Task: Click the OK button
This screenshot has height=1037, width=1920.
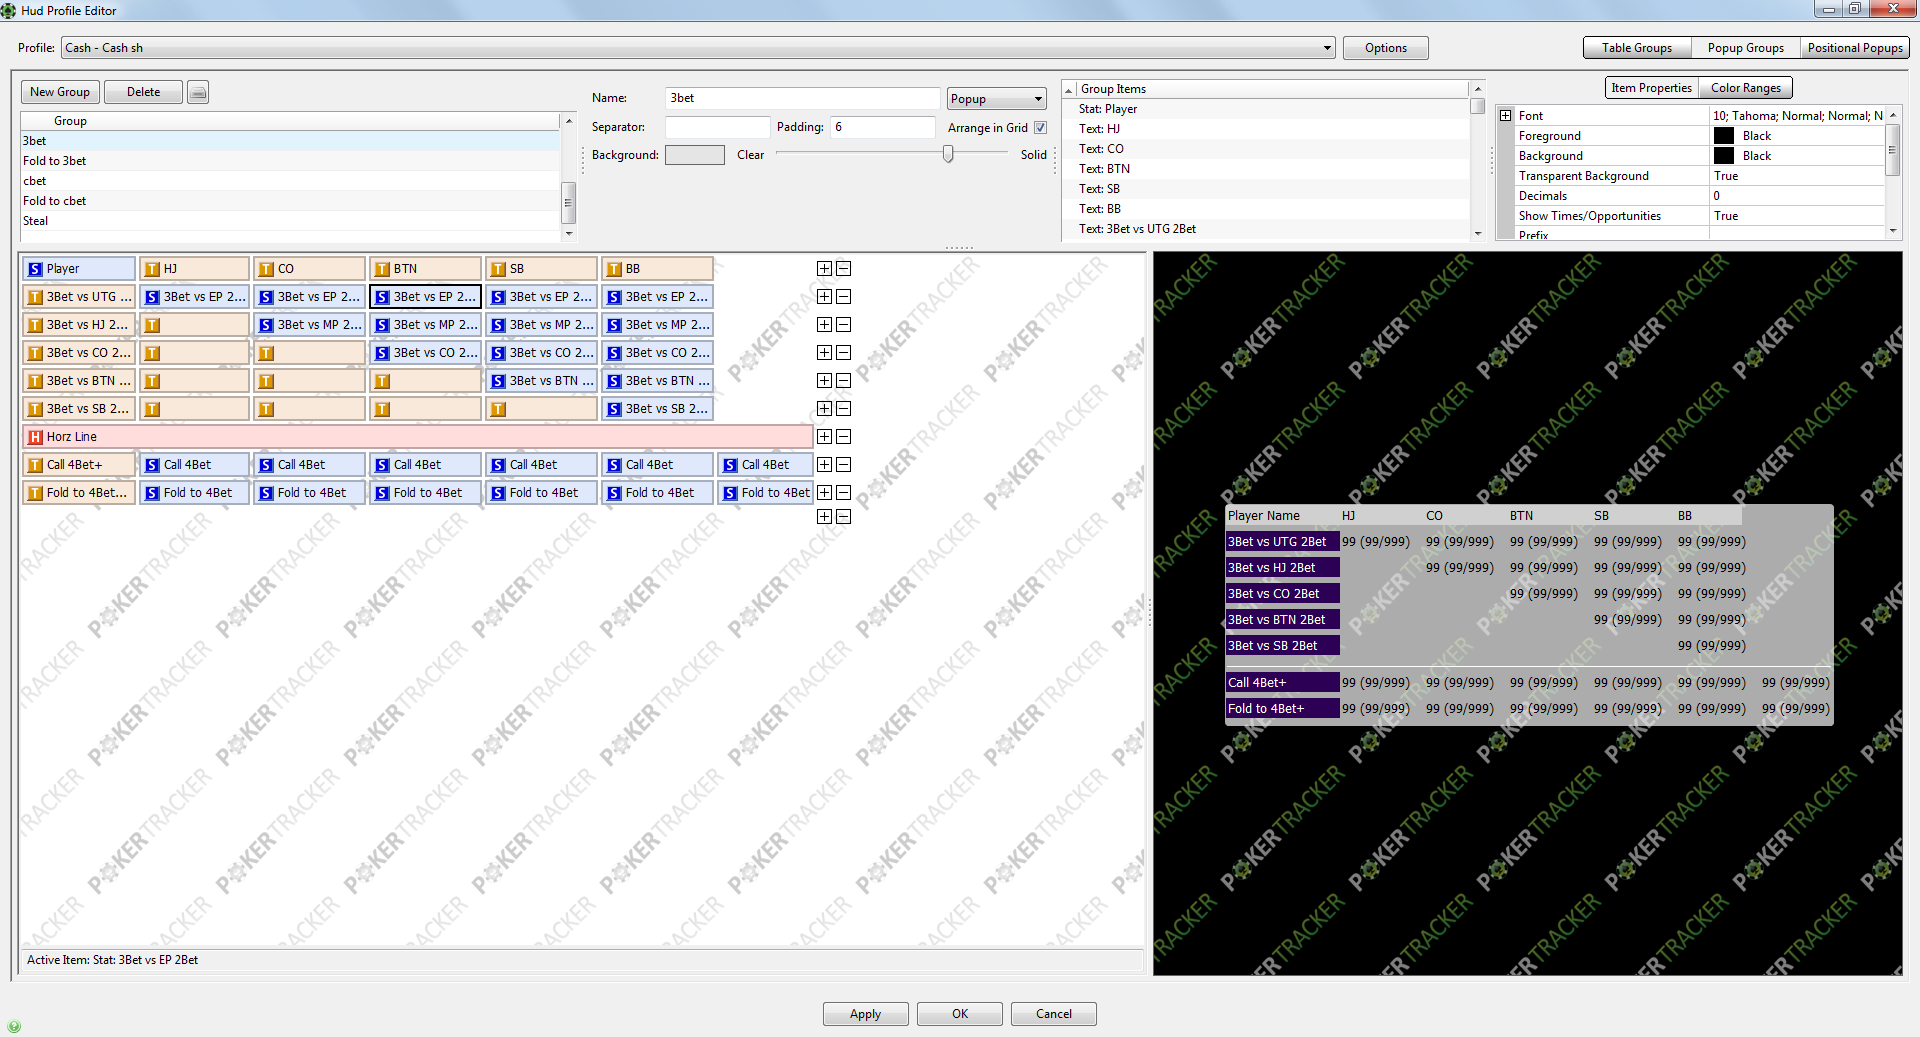Action: tap(959, 1014)
